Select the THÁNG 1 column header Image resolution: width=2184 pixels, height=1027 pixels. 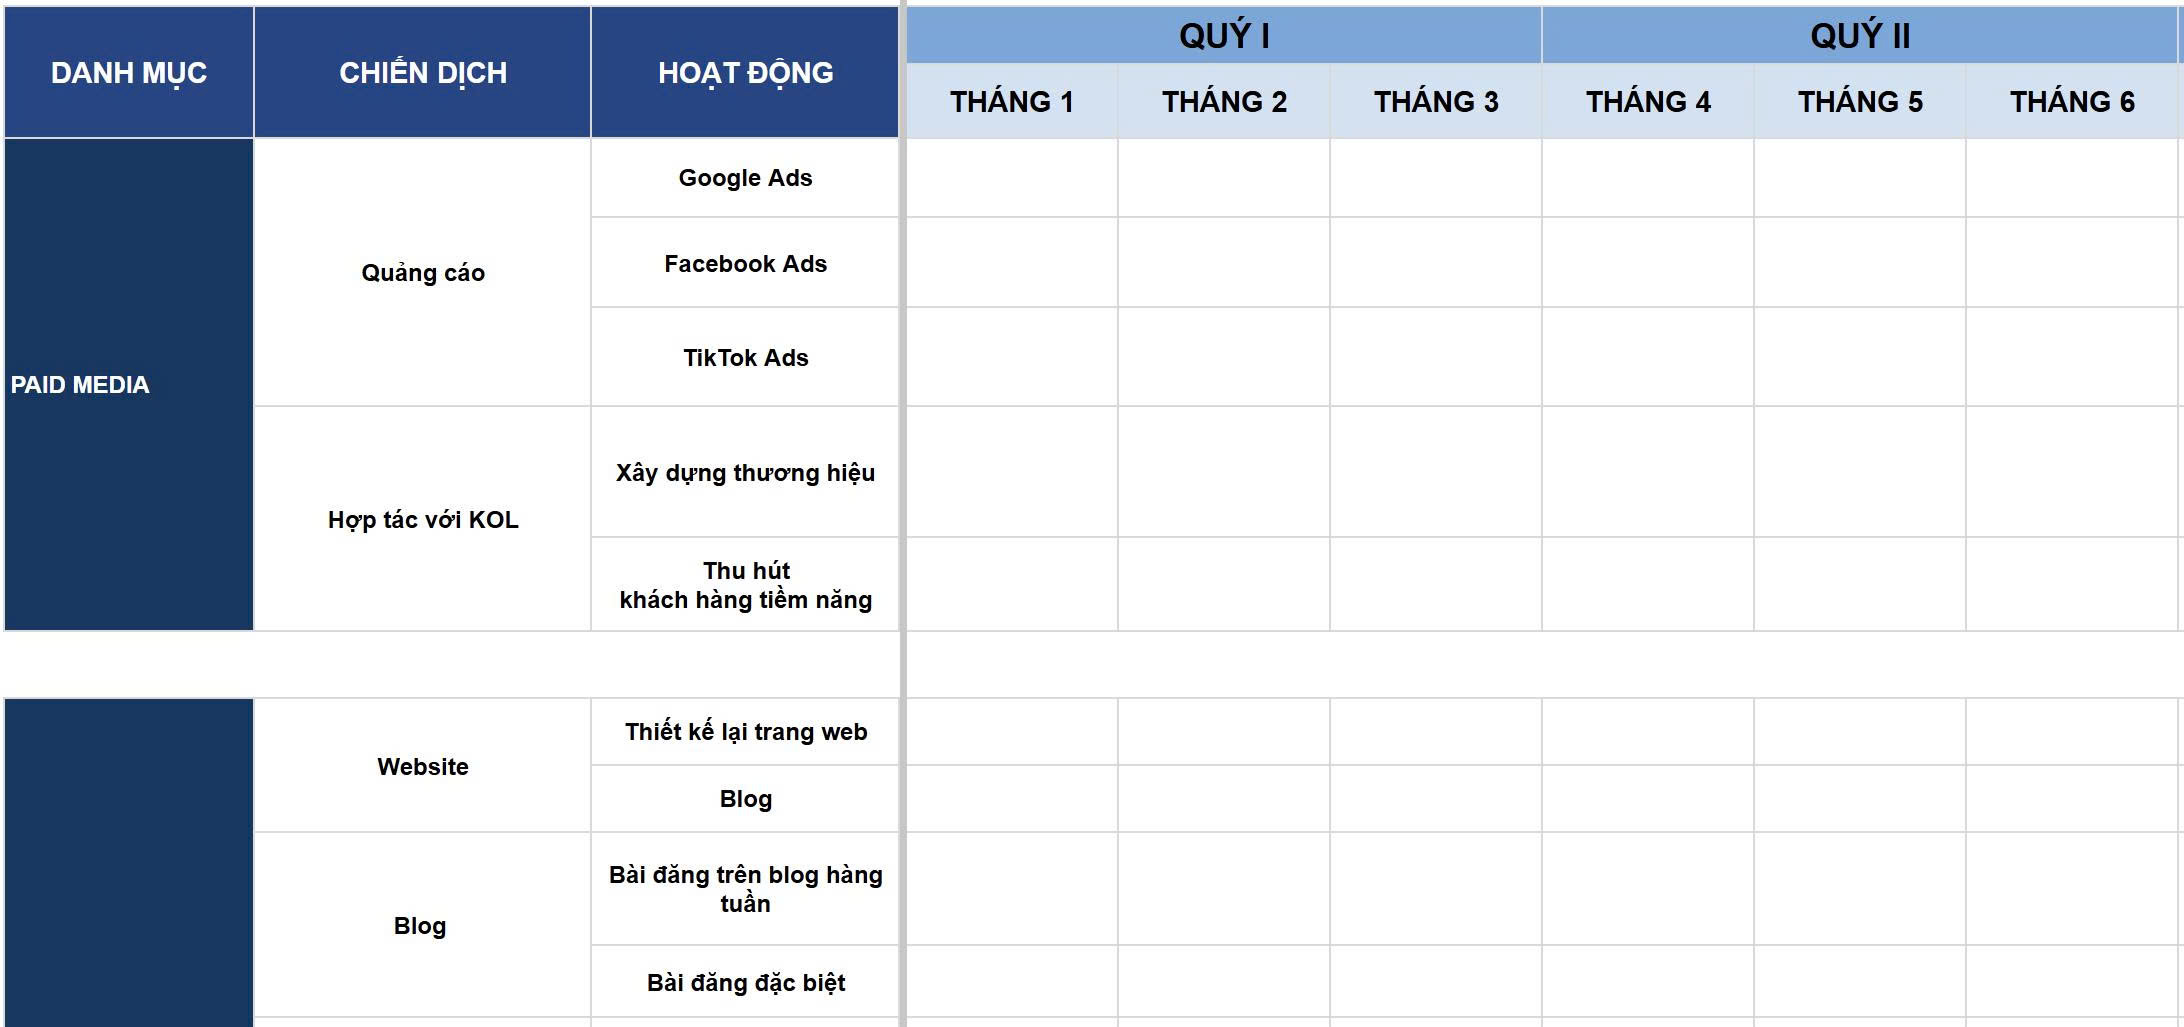point(1012,101)
